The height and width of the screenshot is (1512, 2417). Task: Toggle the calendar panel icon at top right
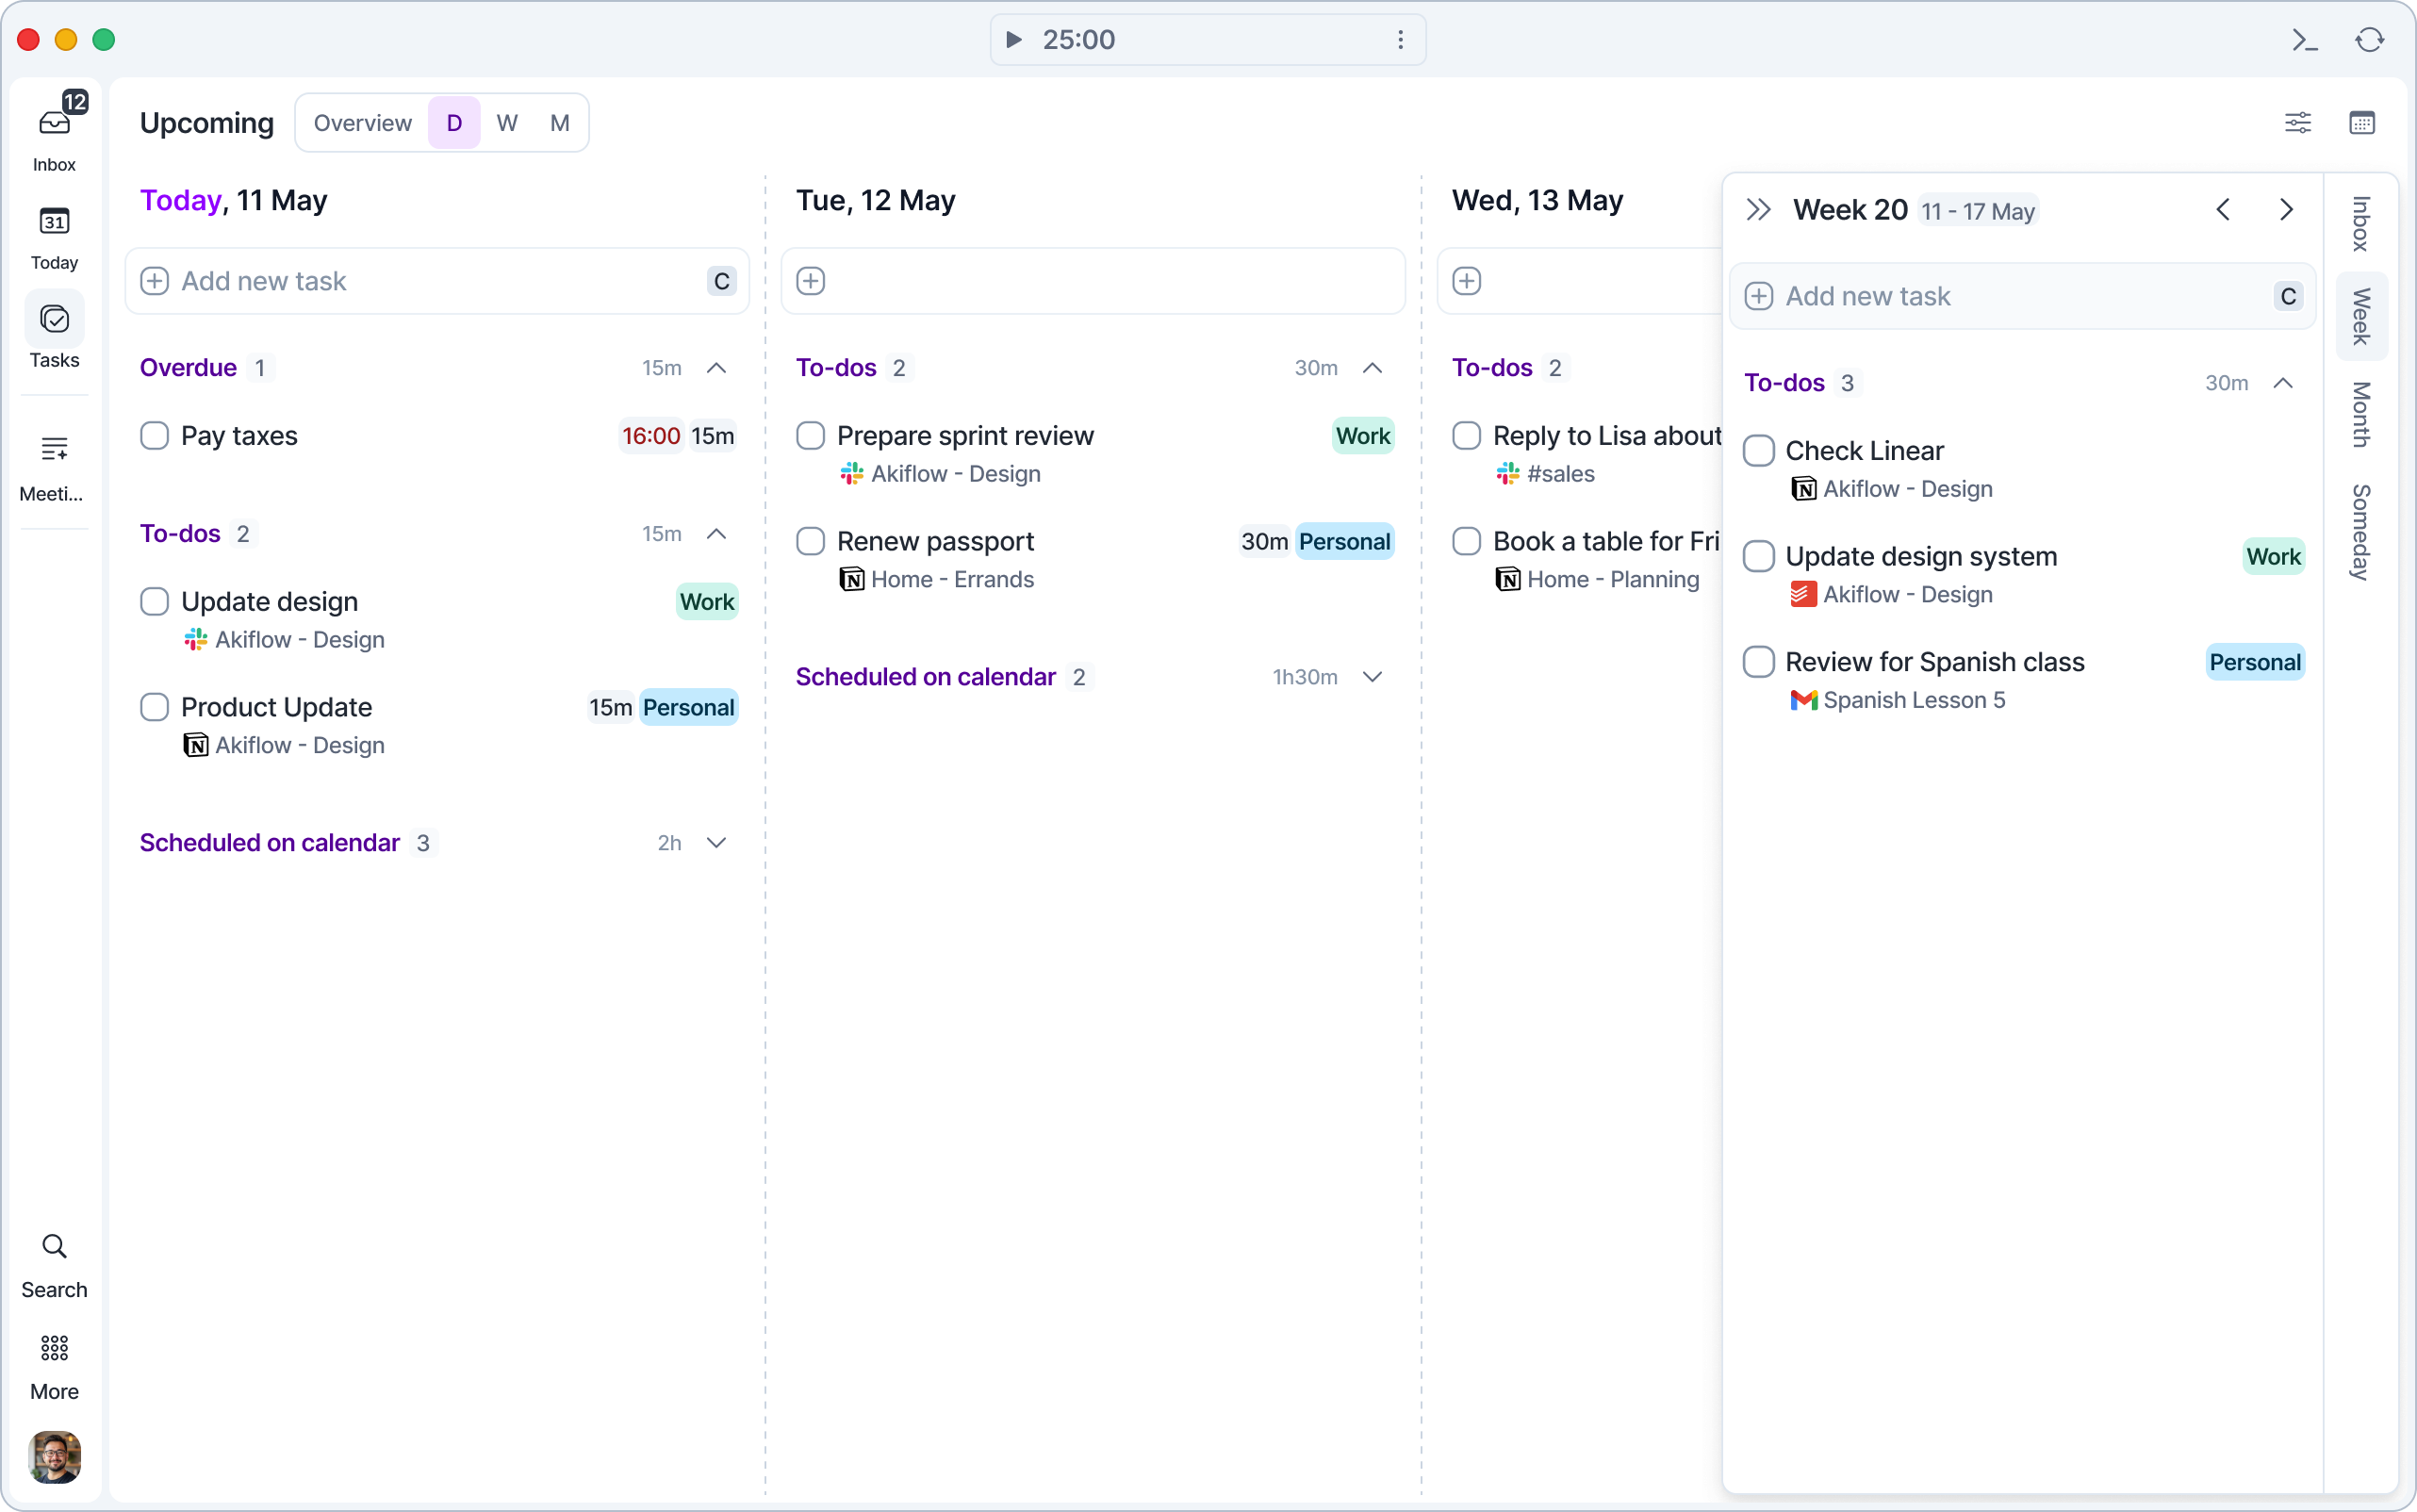click(2362, 123)
